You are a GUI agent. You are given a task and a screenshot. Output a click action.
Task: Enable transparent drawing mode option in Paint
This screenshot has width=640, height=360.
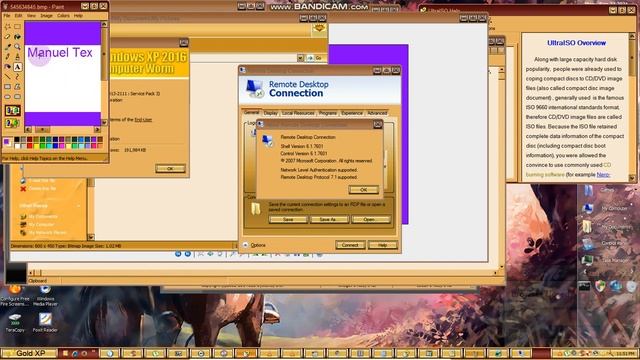pyautogui.click(x=13, y=122)
